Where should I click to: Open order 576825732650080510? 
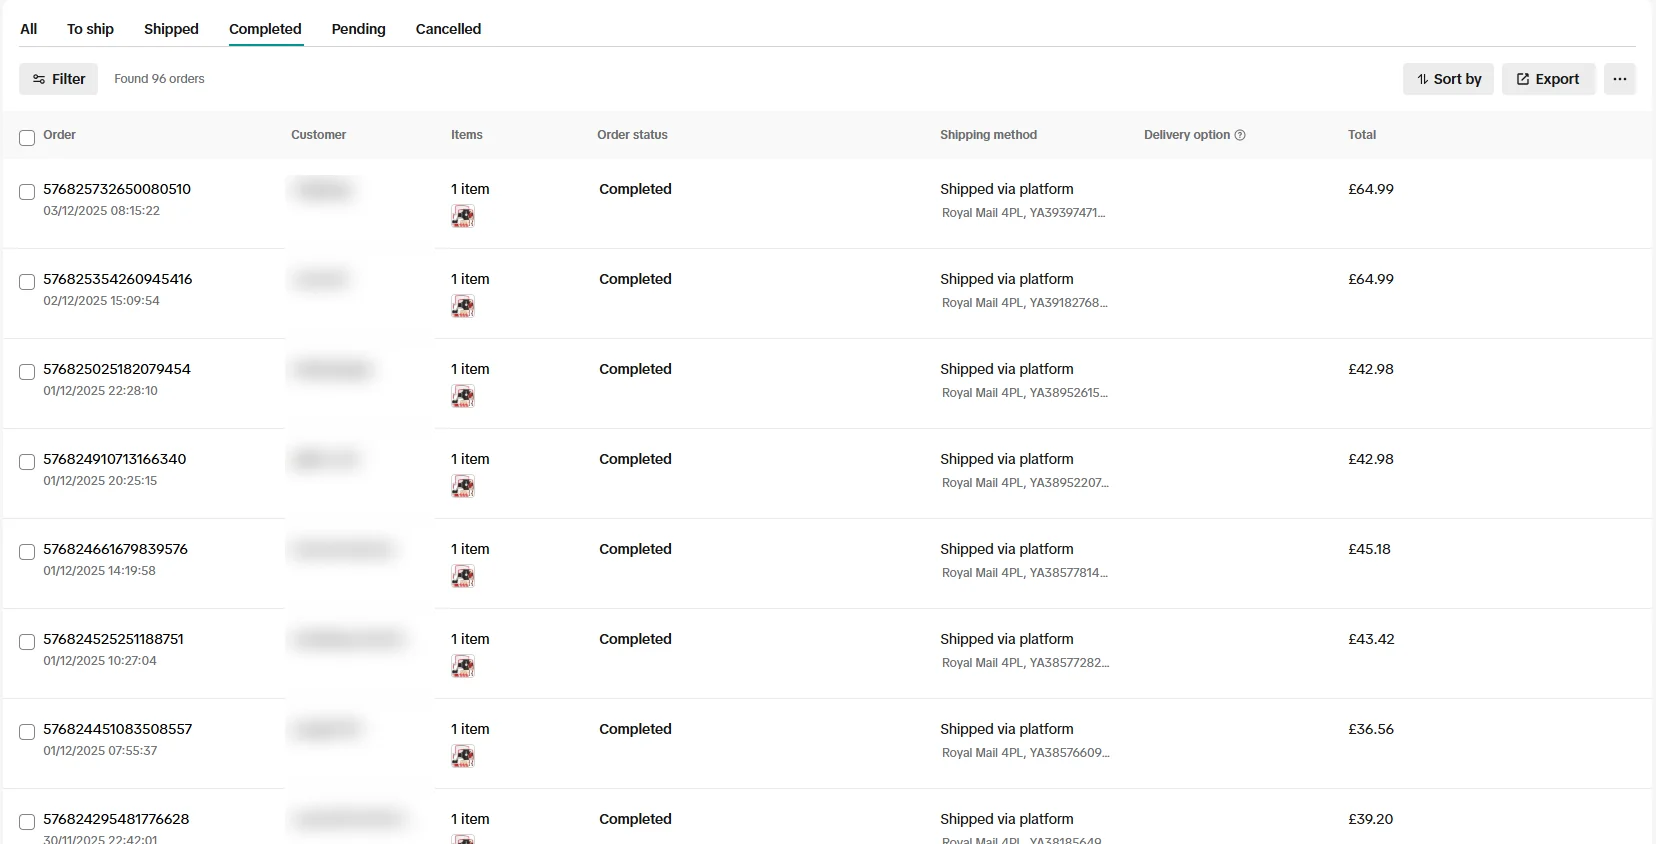point(117,189)
